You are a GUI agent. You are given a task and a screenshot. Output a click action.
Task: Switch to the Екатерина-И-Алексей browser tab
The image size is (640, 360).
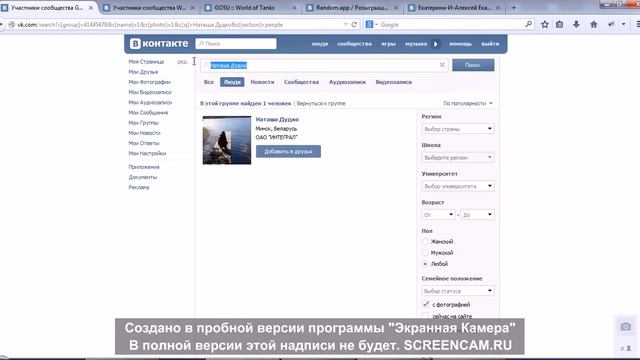click(x=455, y=7)
